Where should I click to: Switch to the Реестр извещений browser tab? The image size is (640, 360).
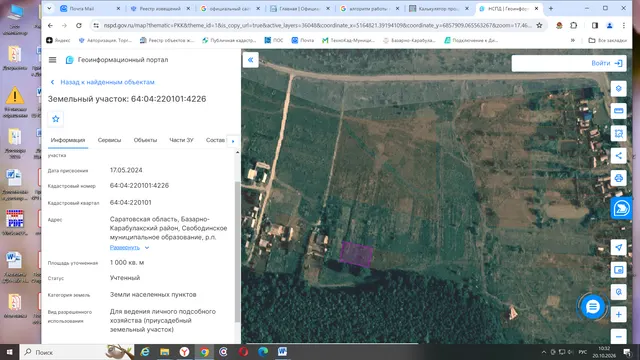pos(160,8)
